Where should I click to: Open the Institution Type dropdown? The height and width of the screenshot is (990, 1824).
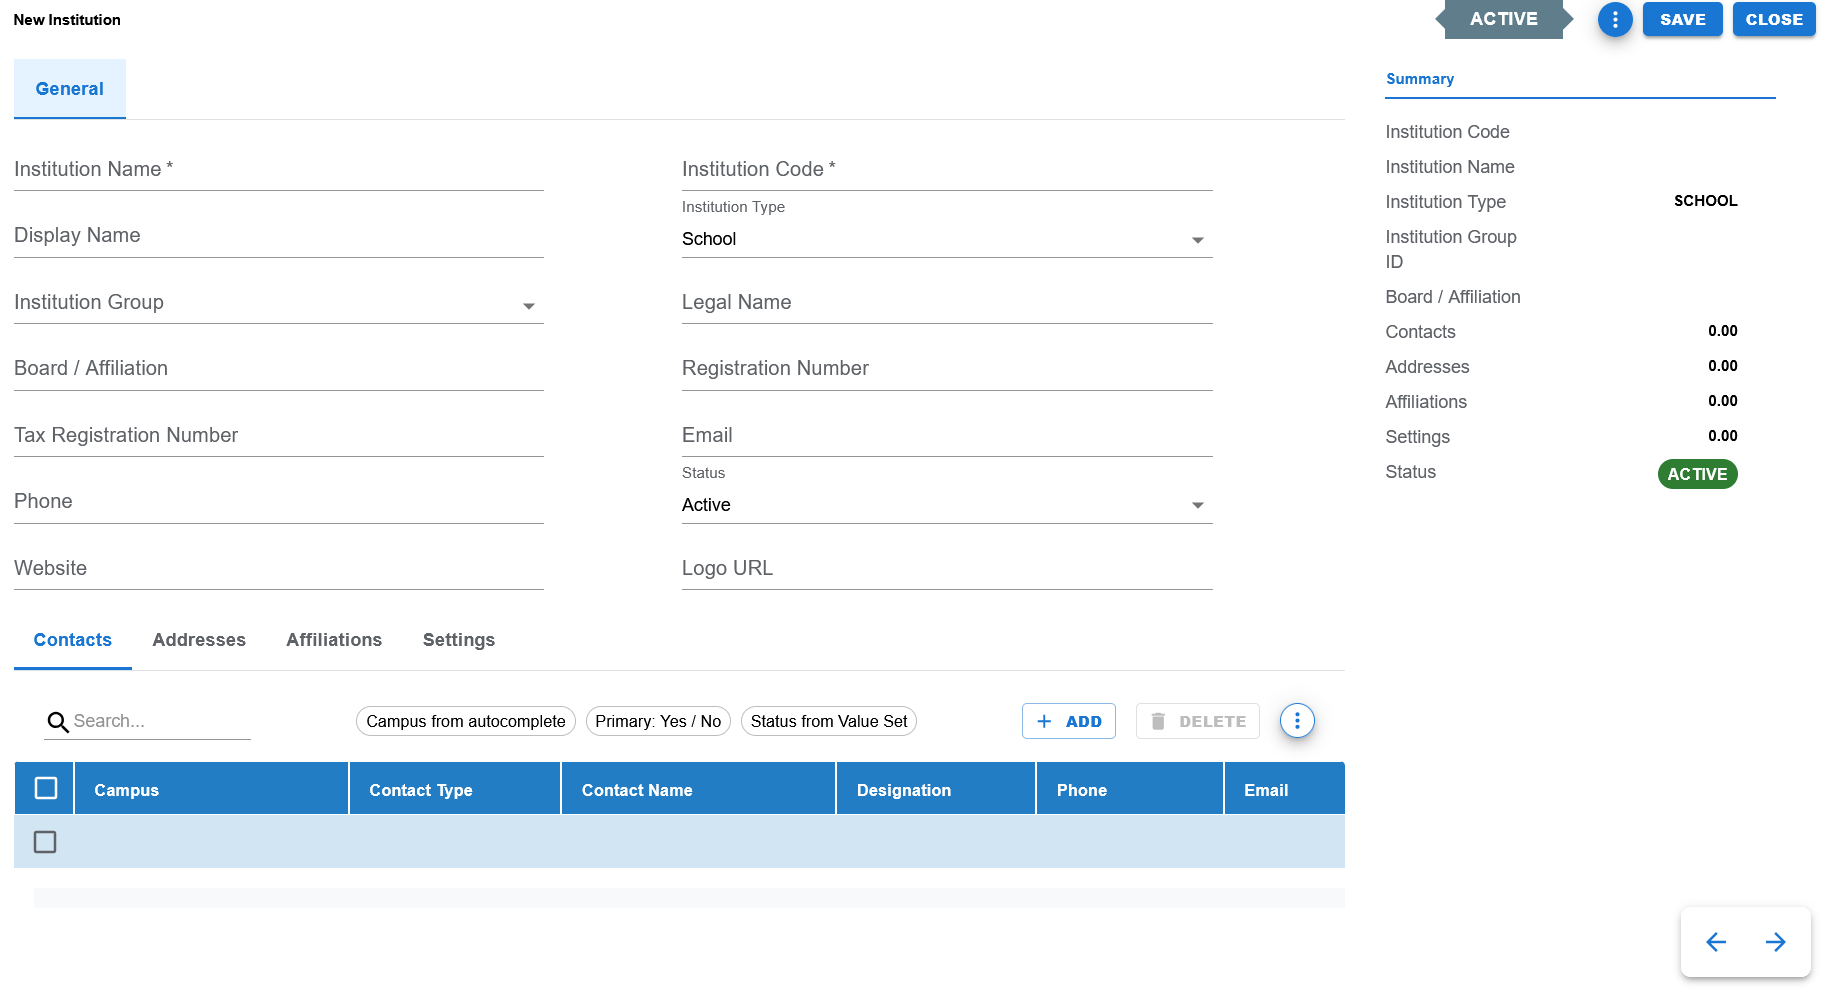(947, 239)
